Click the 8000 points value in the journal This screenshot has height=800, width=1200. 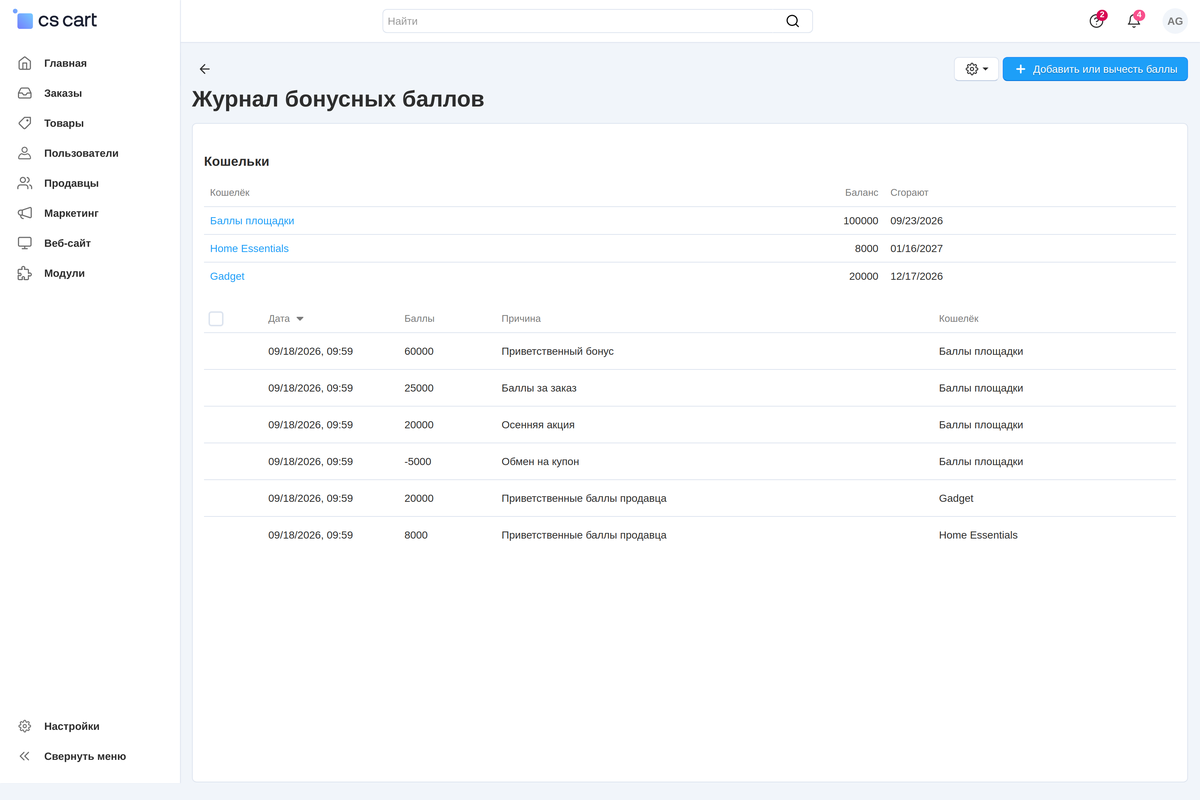coord(416,535)
